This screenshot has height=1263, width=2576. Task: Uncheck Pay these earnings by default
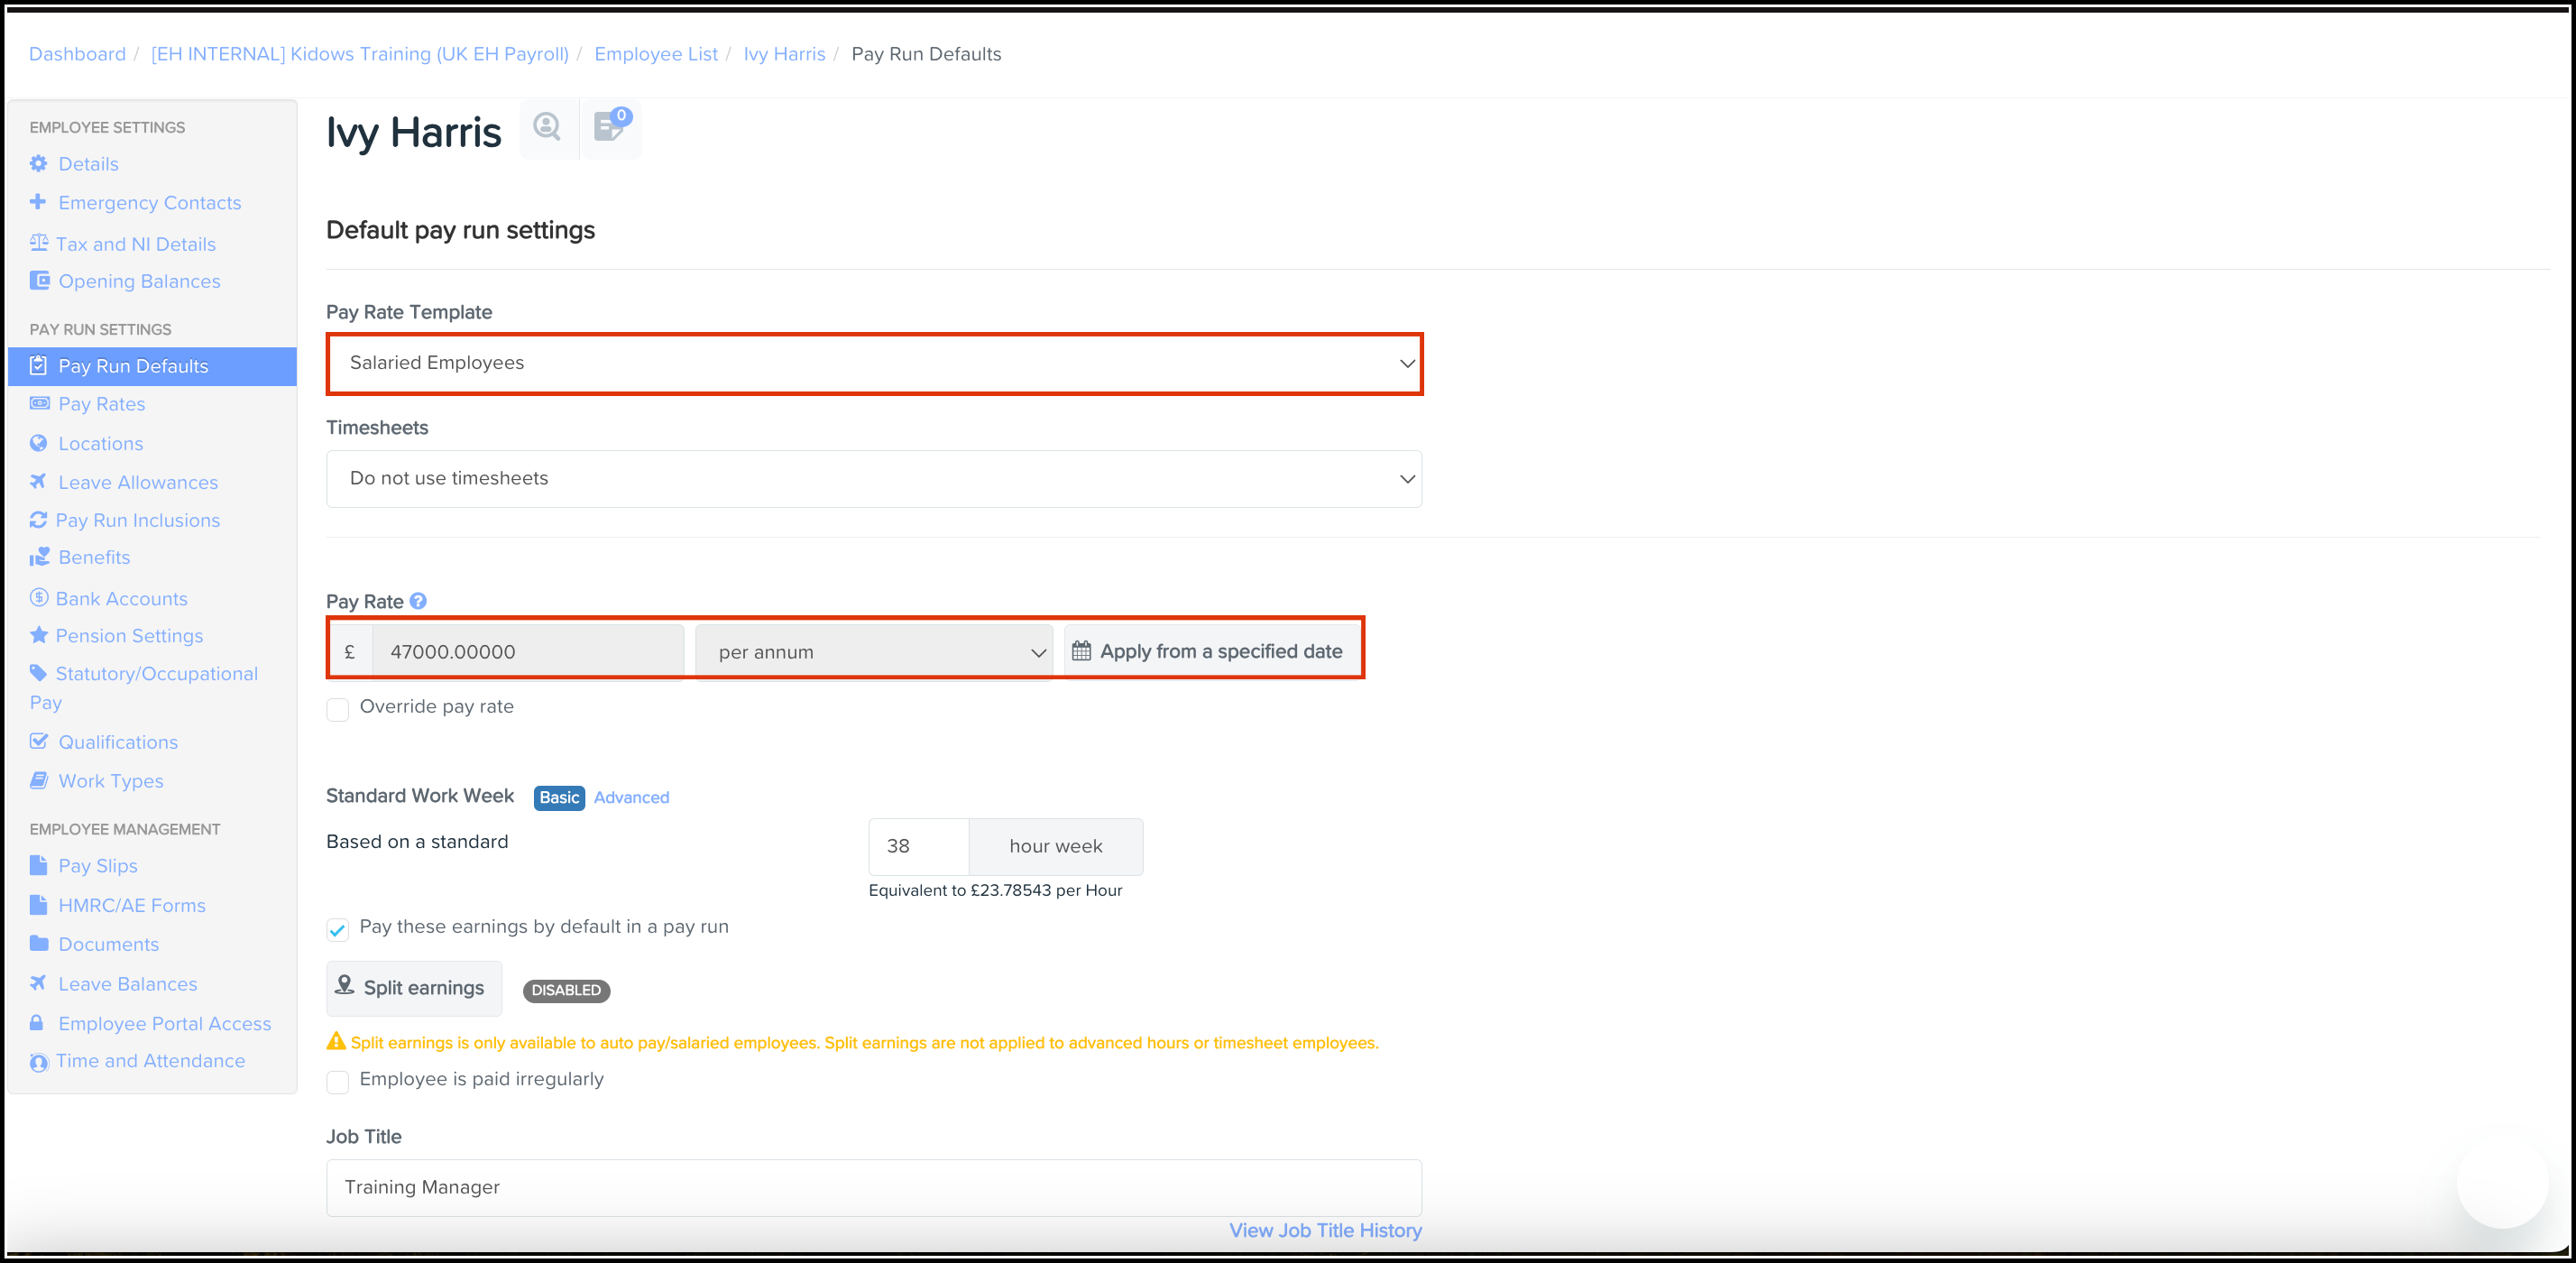[x=338, y=929]
